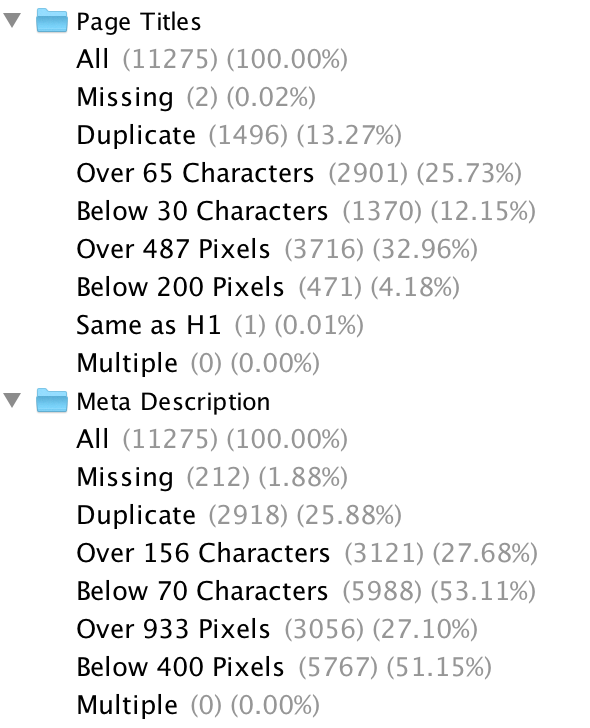Select Page Titles All filter (11275)

[x=212, y=59]
